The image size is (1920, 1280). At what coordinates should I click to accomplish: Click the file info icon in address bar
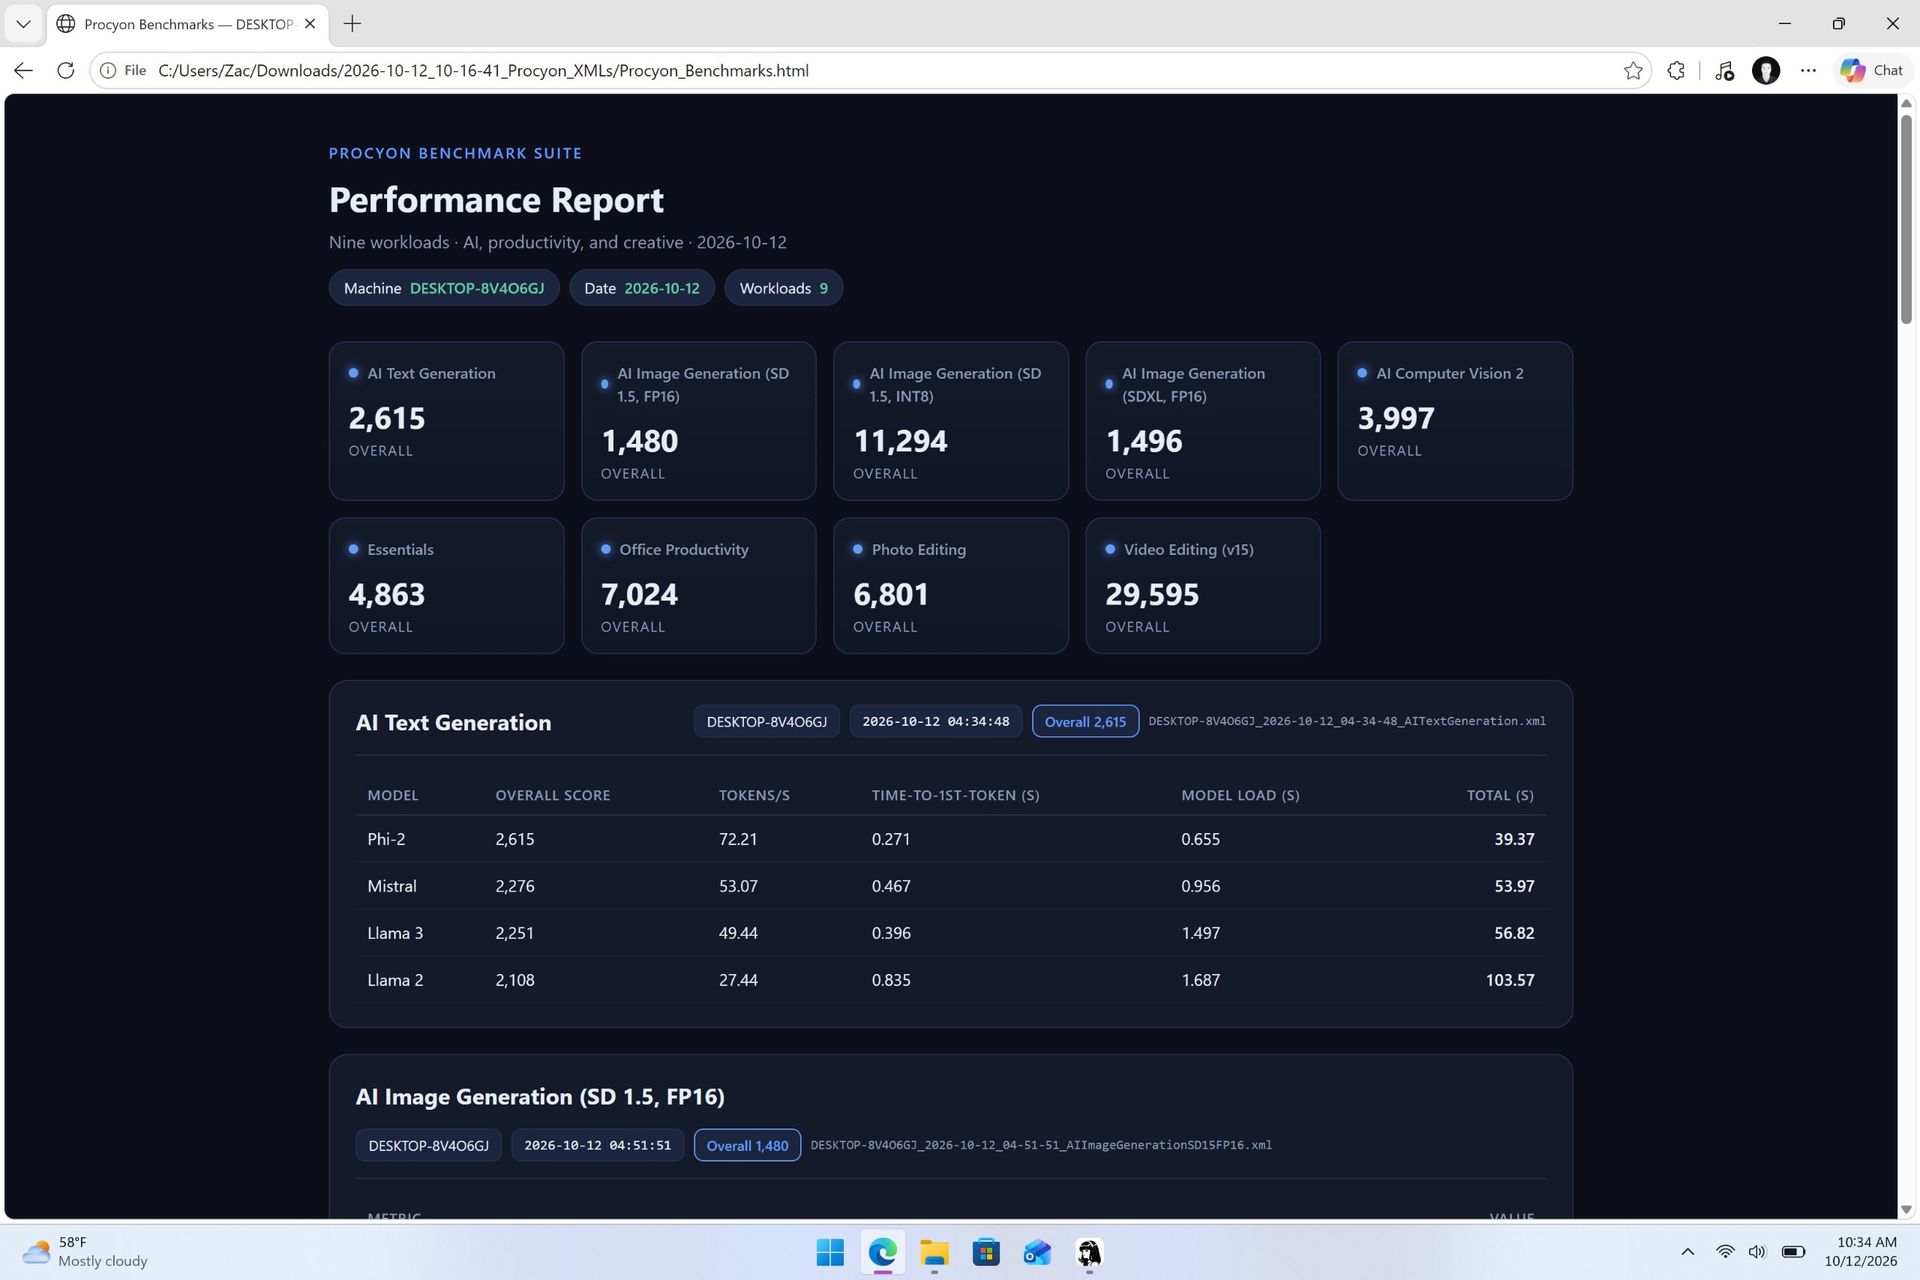coord(108,70)
